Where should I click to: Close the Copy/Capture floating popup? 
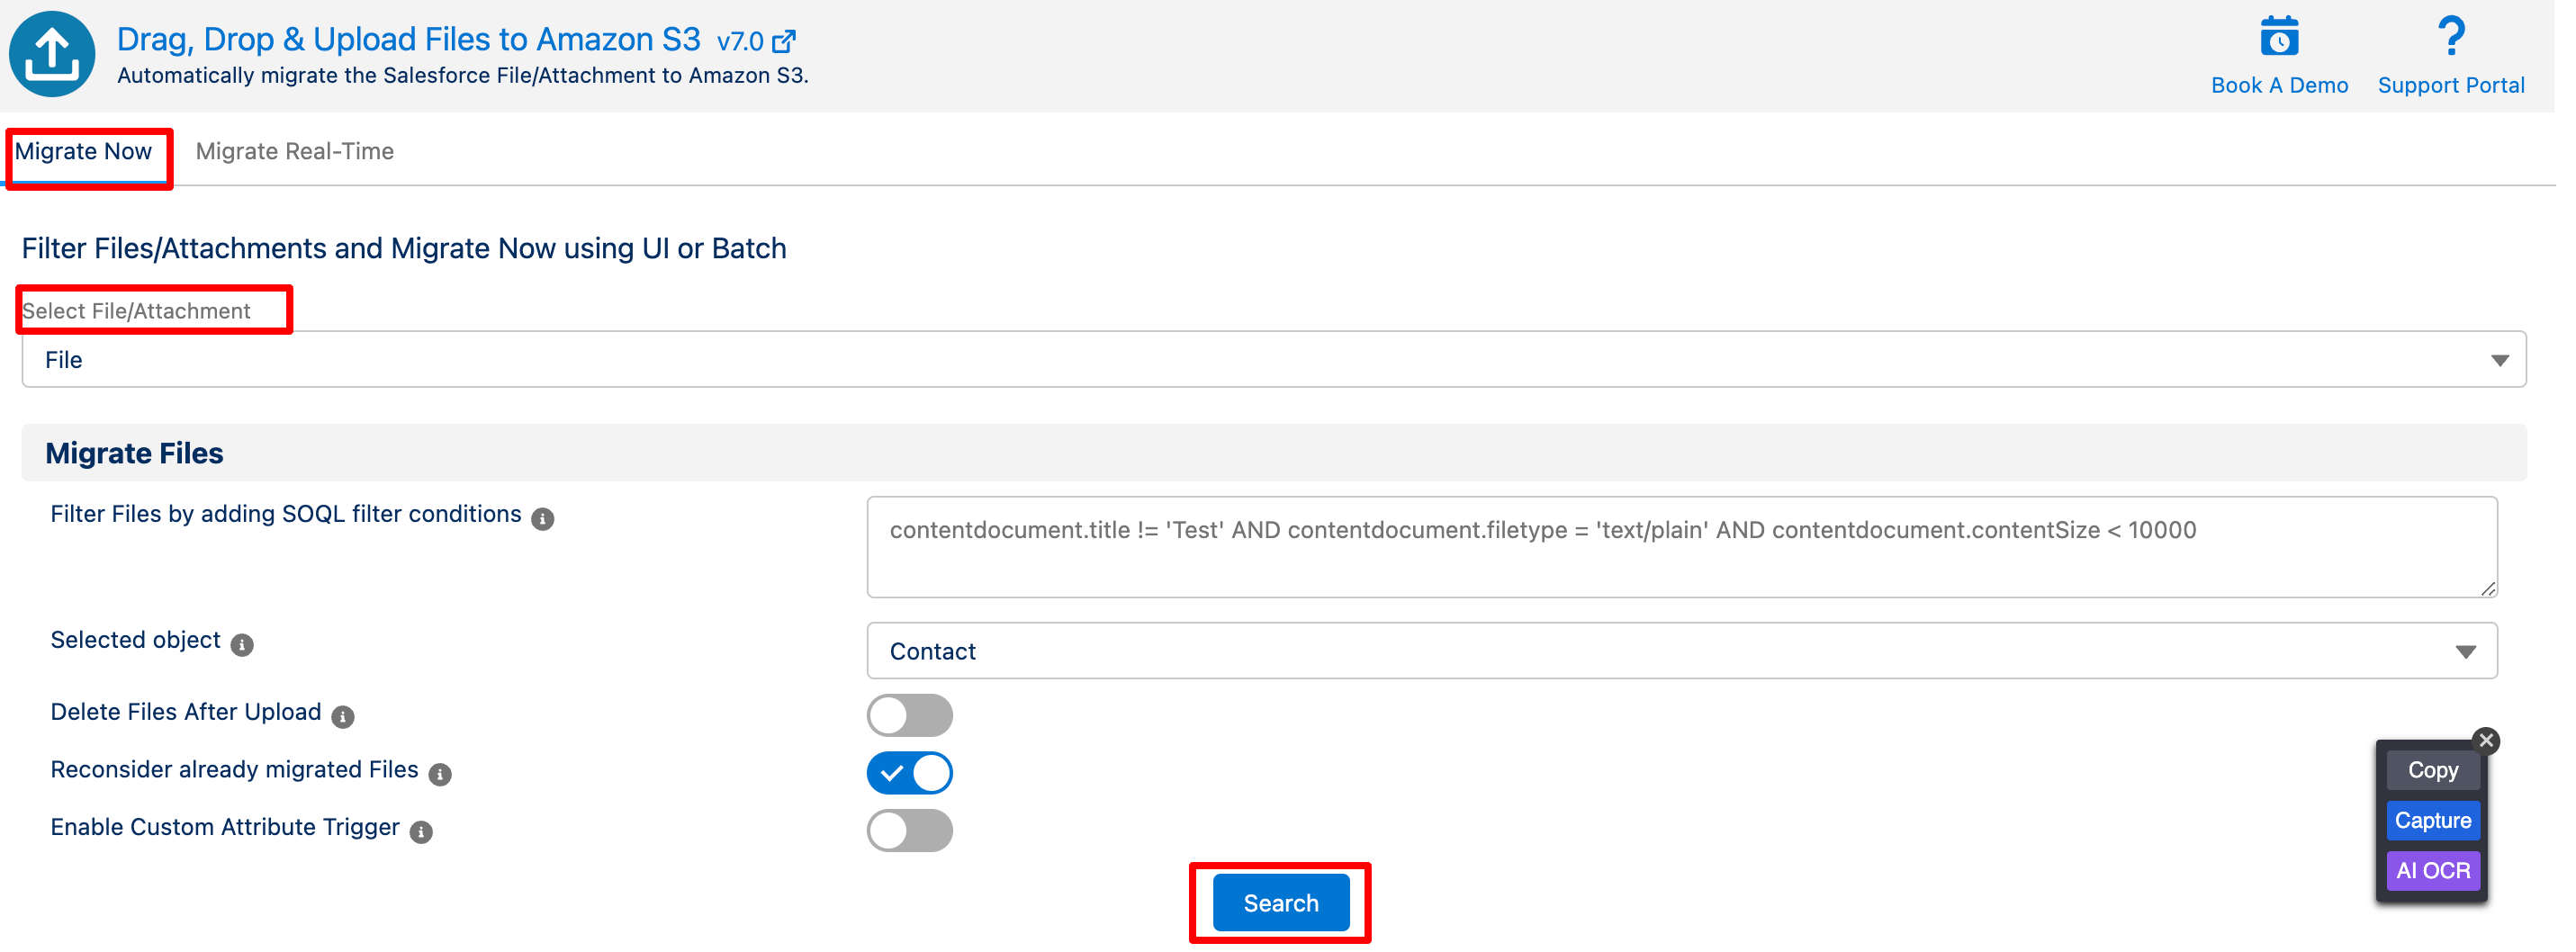click(2486, 740)
